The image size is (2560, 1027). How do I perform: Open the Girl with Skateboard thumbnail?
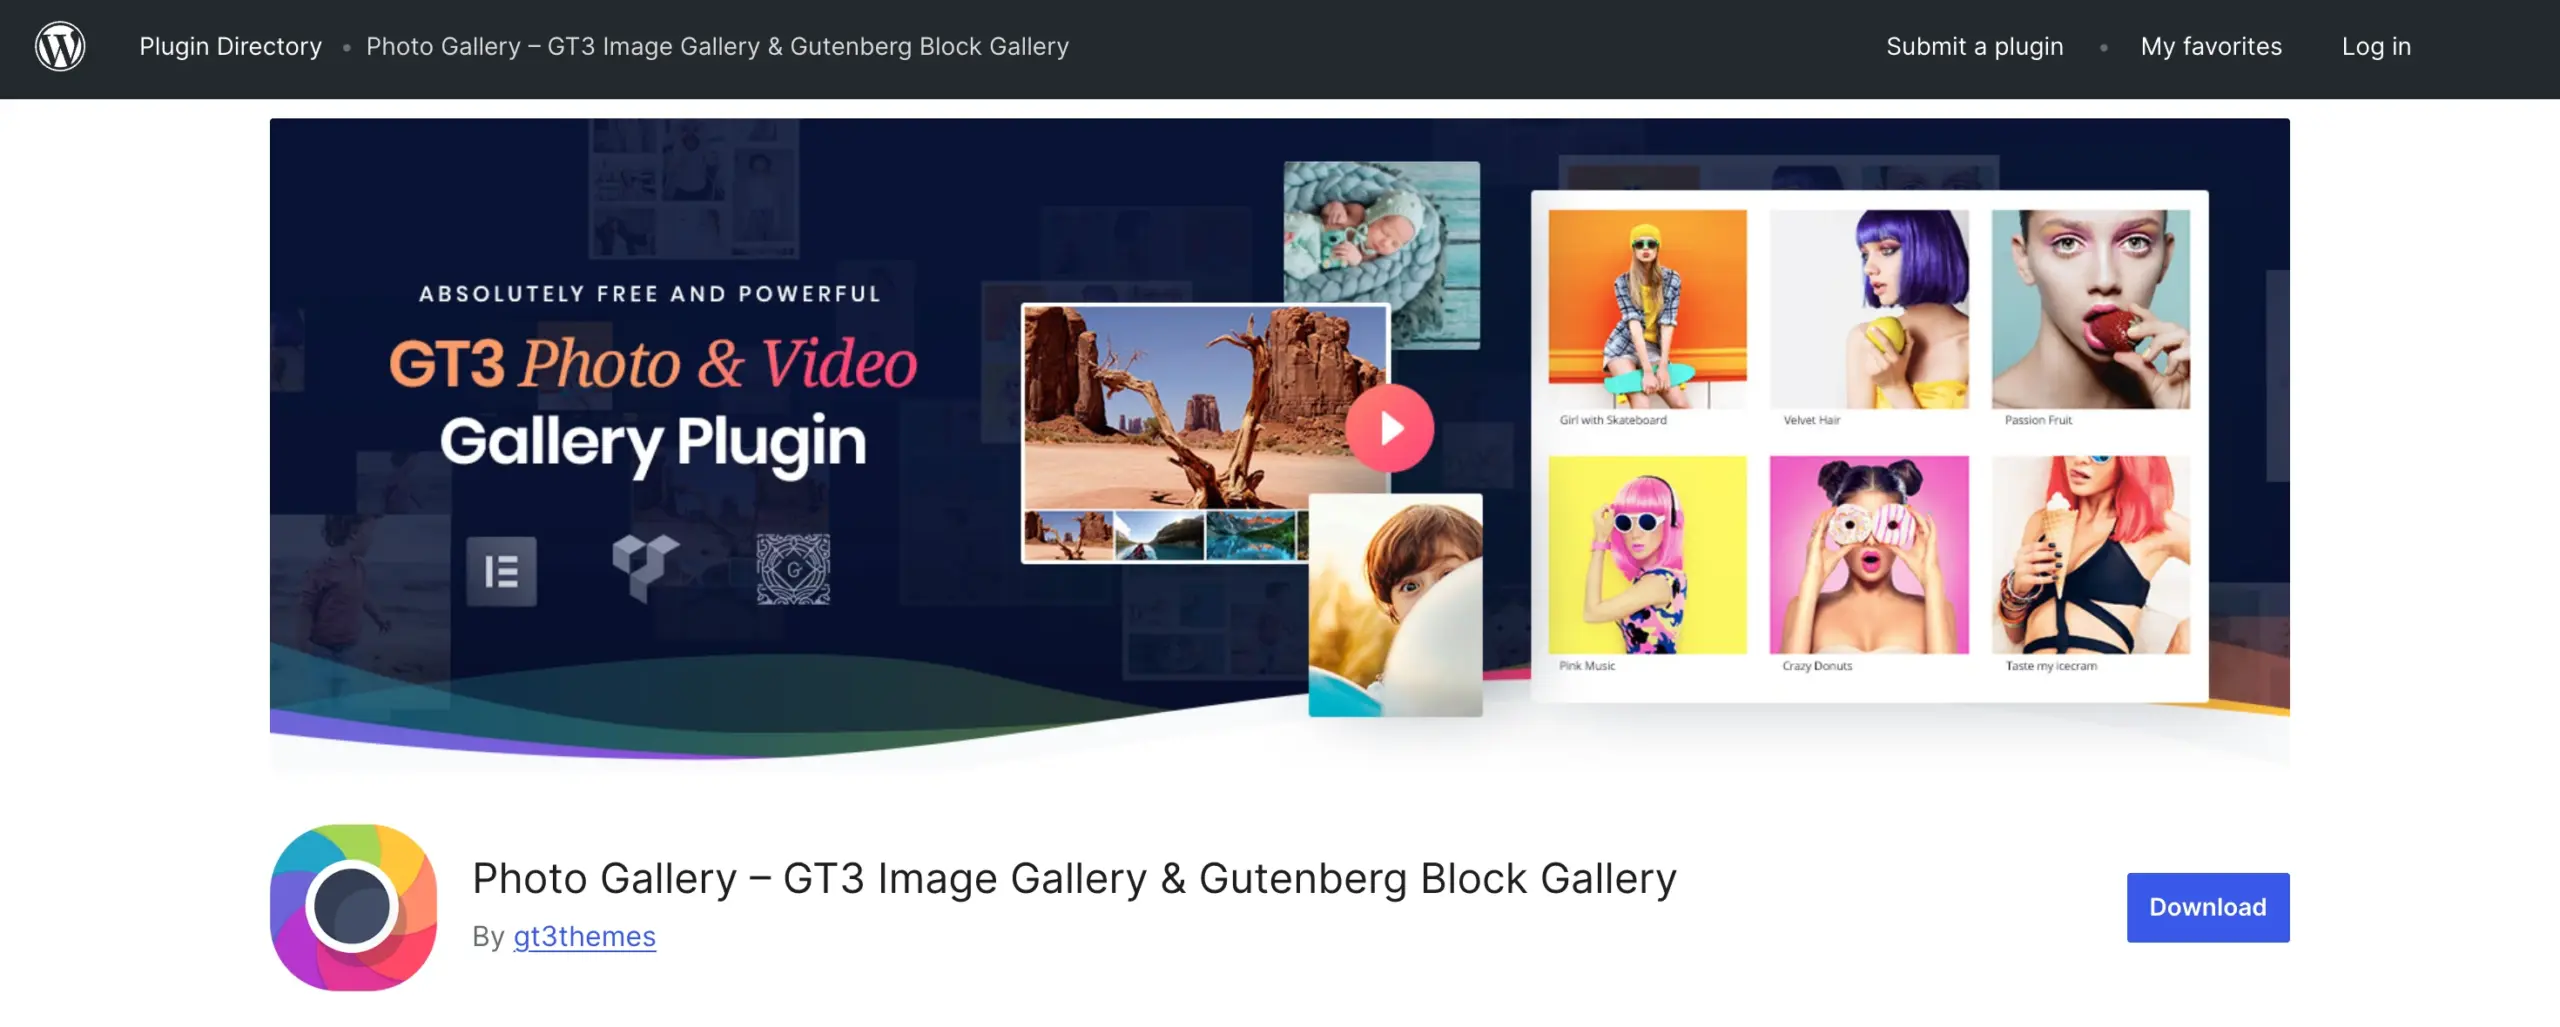[1647, 309]
